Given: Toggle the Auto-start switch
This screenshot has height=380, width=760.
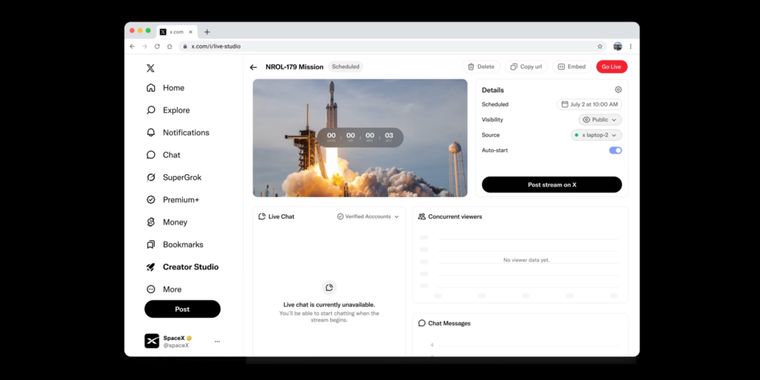Looking at the screenshot, I should (x=616, y=150).
